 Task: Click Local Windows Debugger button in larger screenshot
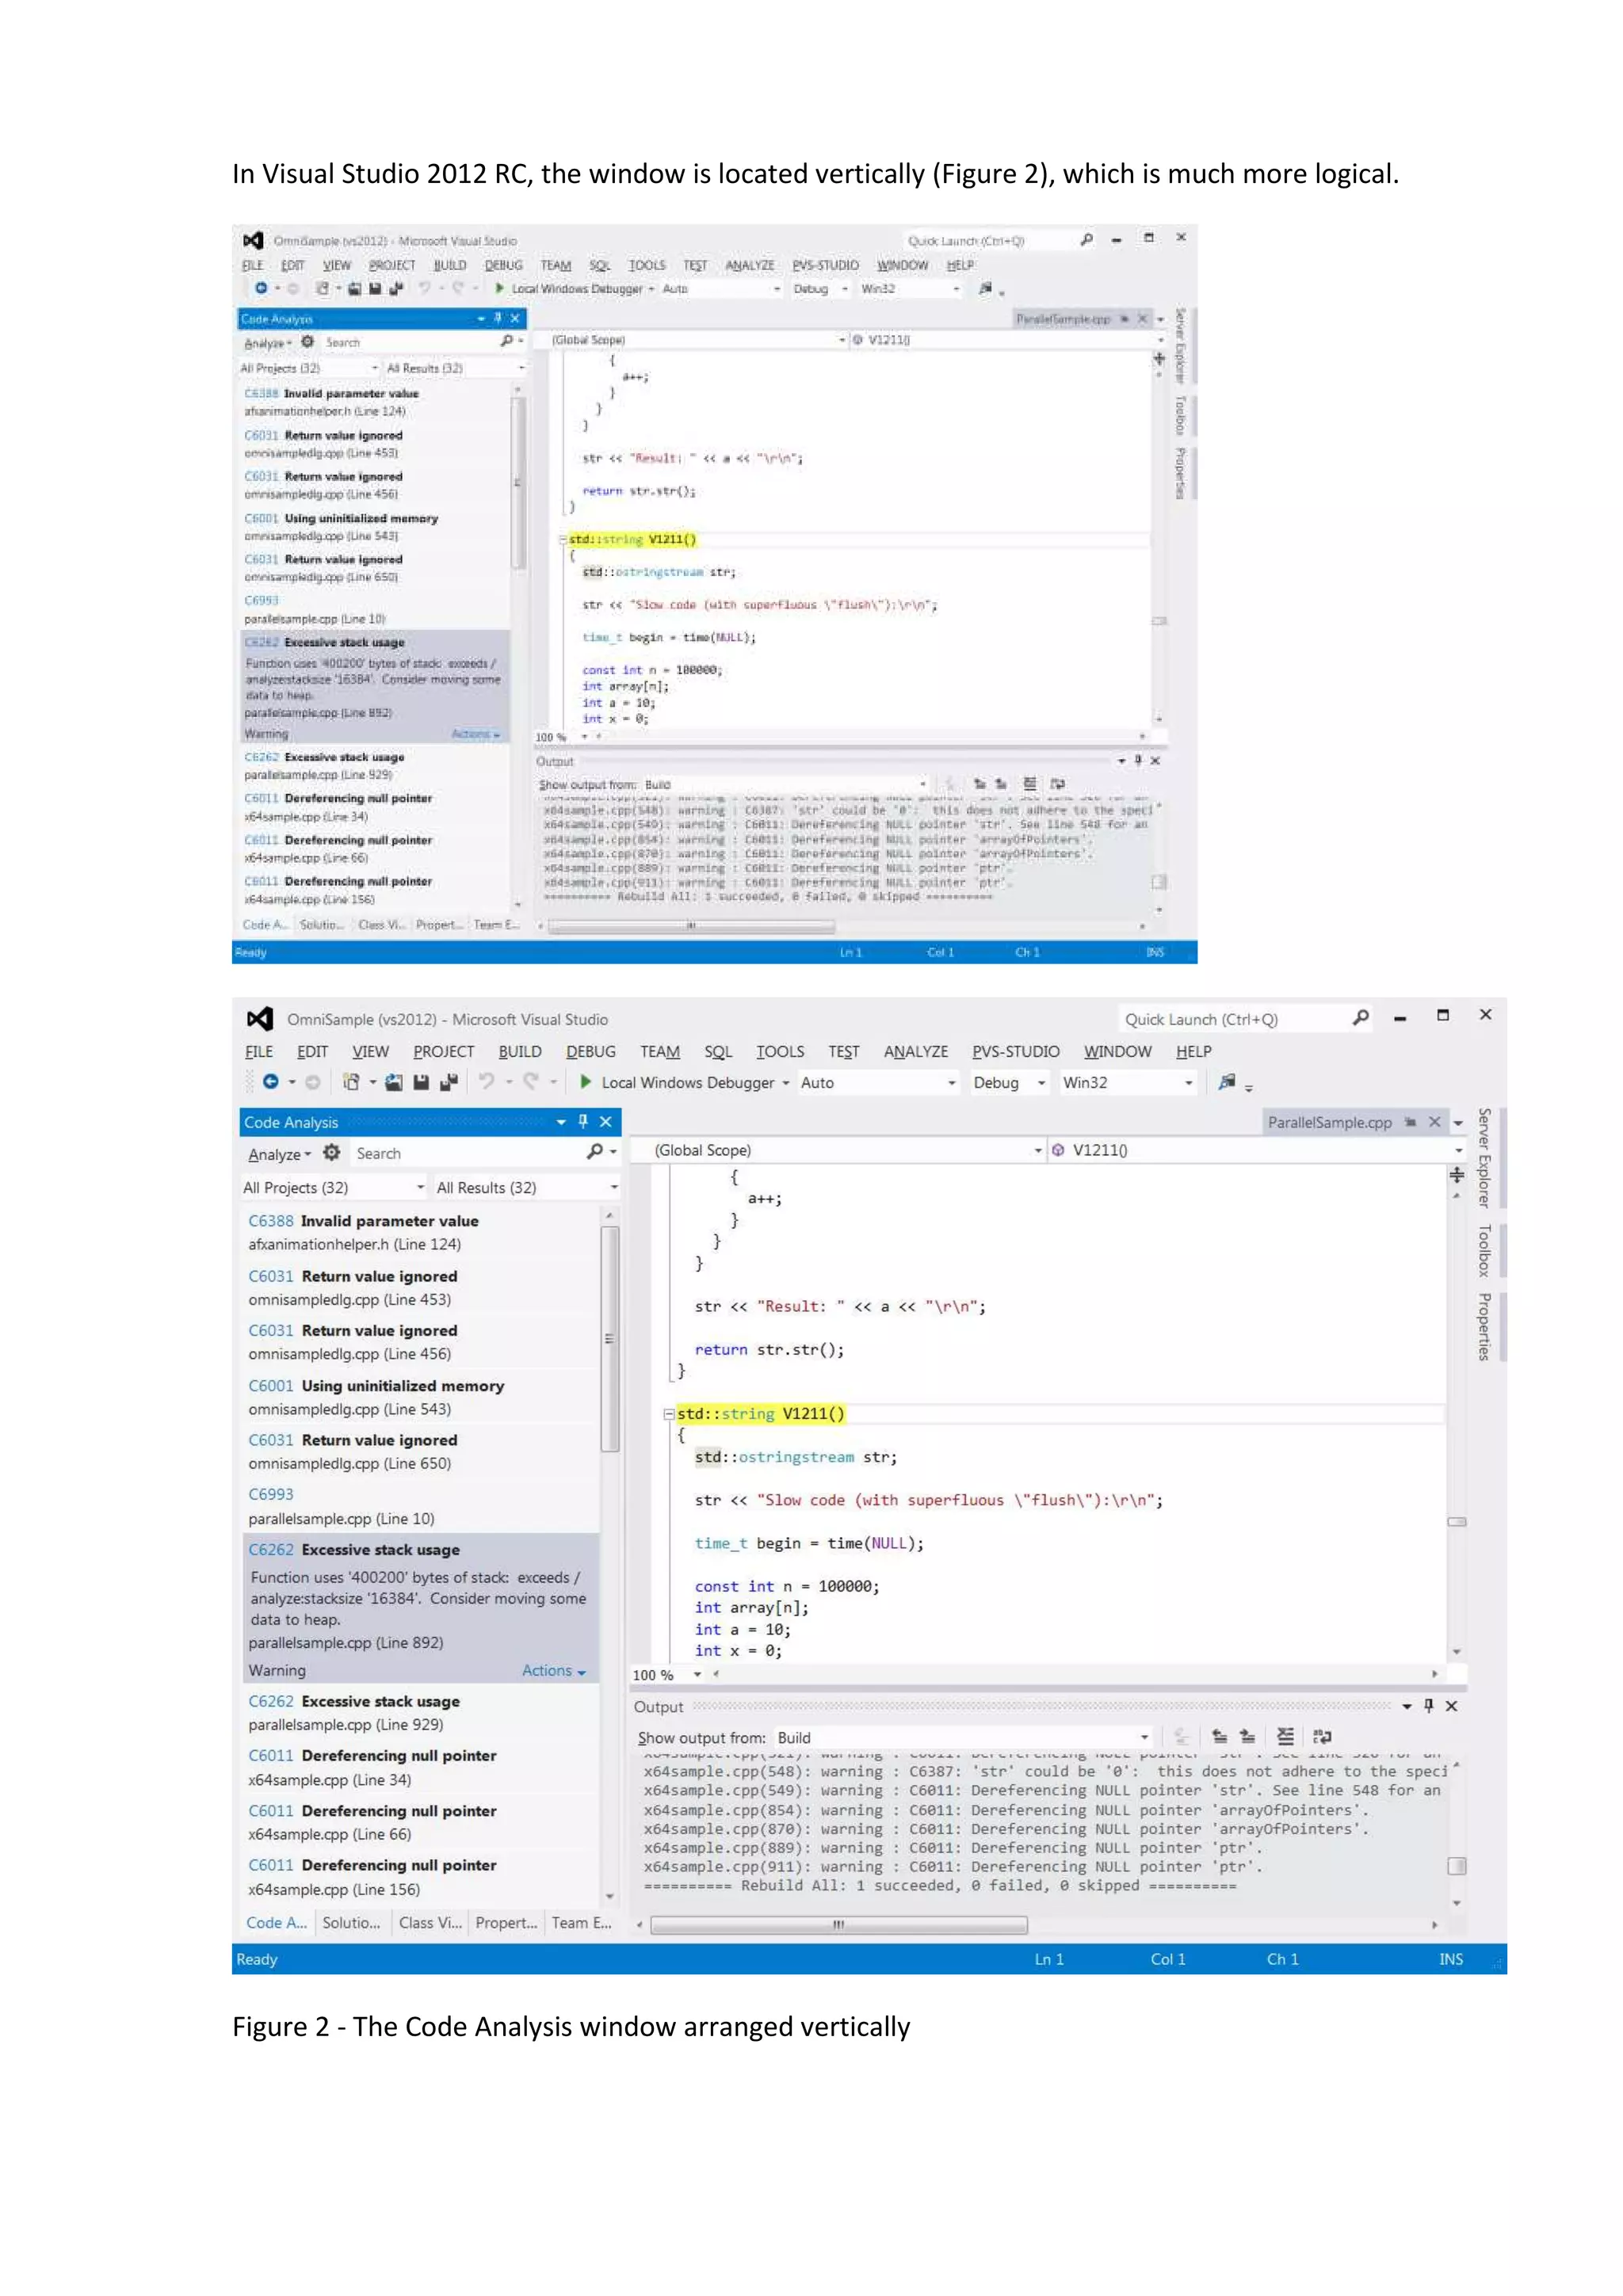(687, 1083)
